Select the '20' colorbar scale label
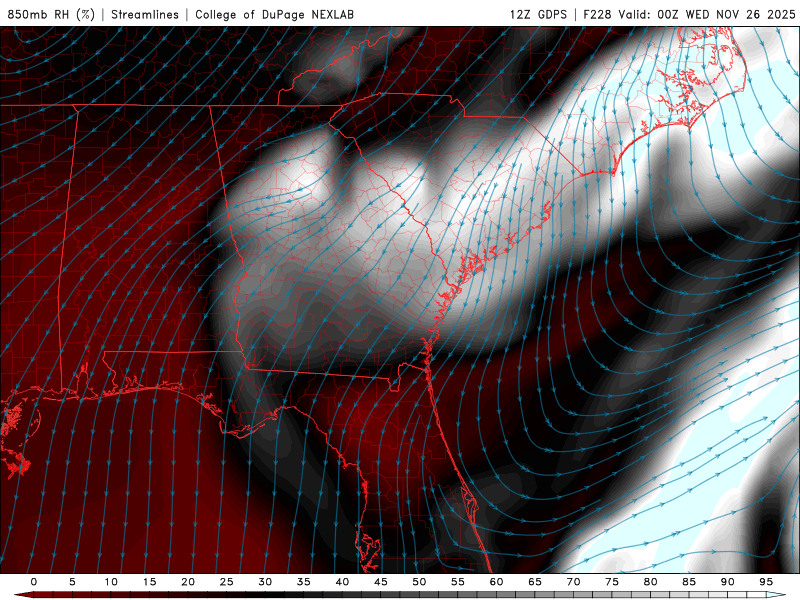 coord(188,582)
